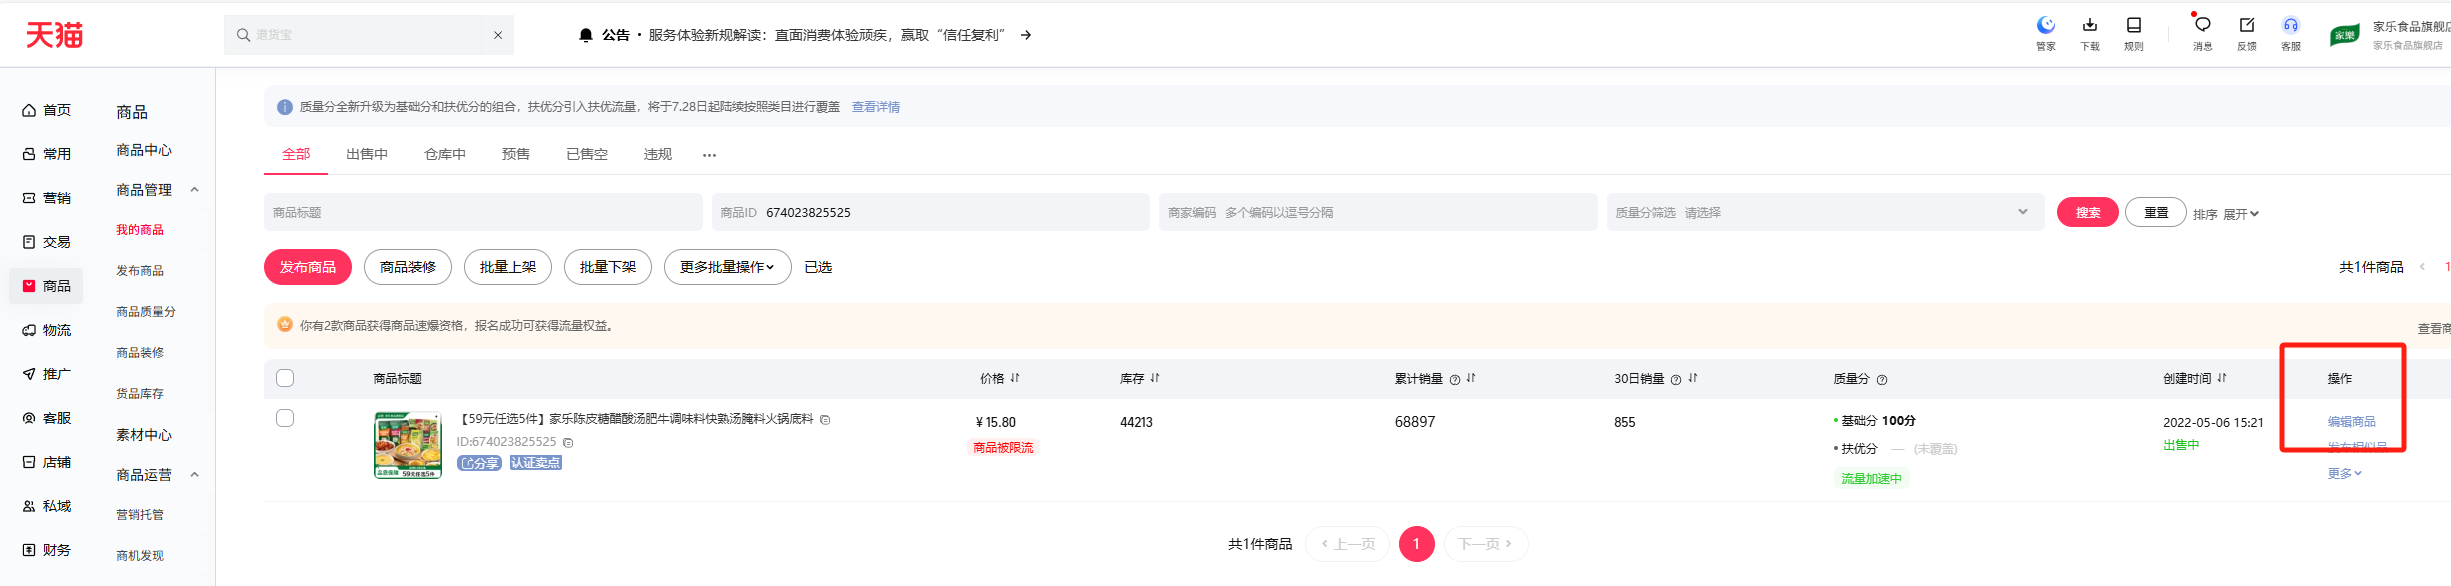
Task: Open the 查看详情 link
Action: [876, 107]
